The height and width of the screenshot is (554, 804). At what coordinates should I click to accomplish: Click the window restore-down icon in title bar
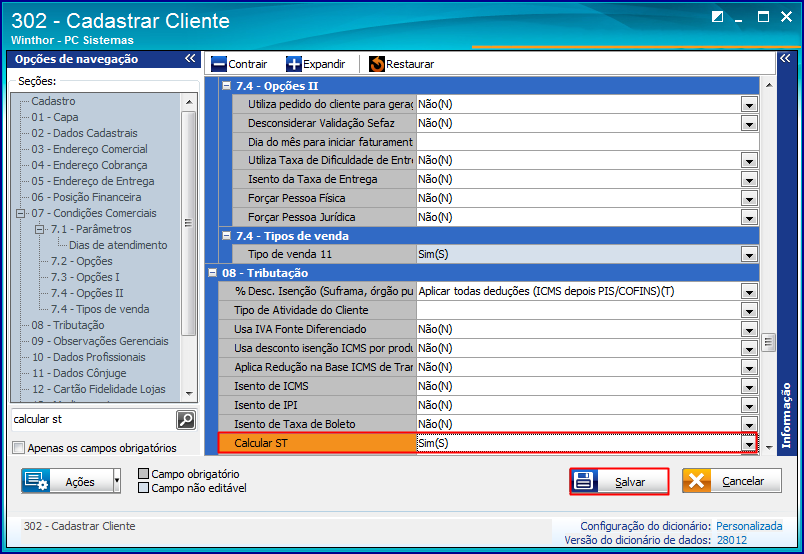pos(717,16)
